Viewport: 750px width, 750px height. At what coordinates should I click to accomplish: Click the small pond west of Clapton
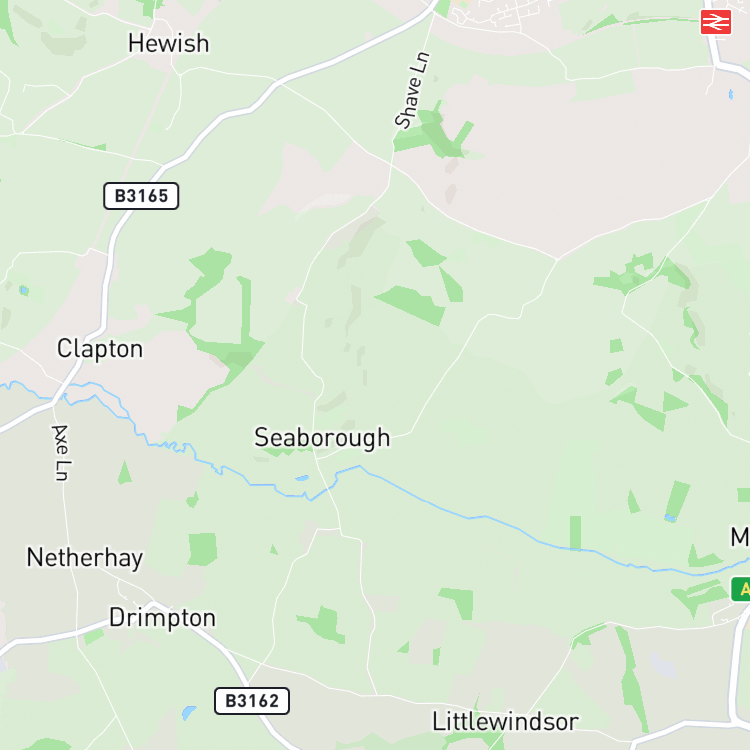(23, 290)
